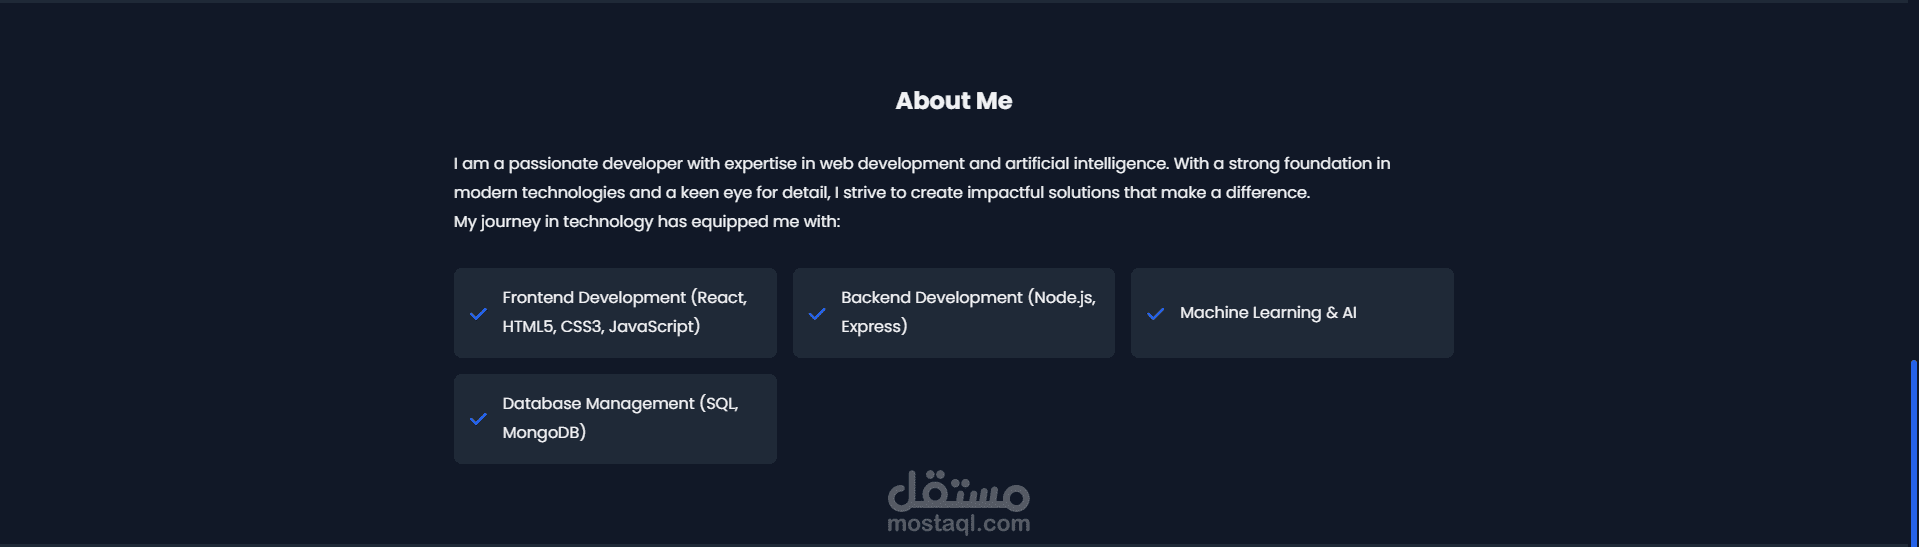Select the Machine Learning & AI label
Screen dimensions: 1919x547
pyautogui.click(x=1267, y=313)
